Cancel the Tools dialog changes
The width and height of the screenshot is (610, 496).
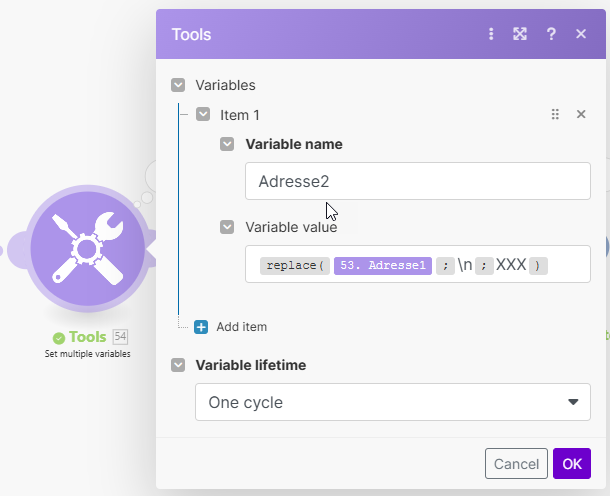516,464
